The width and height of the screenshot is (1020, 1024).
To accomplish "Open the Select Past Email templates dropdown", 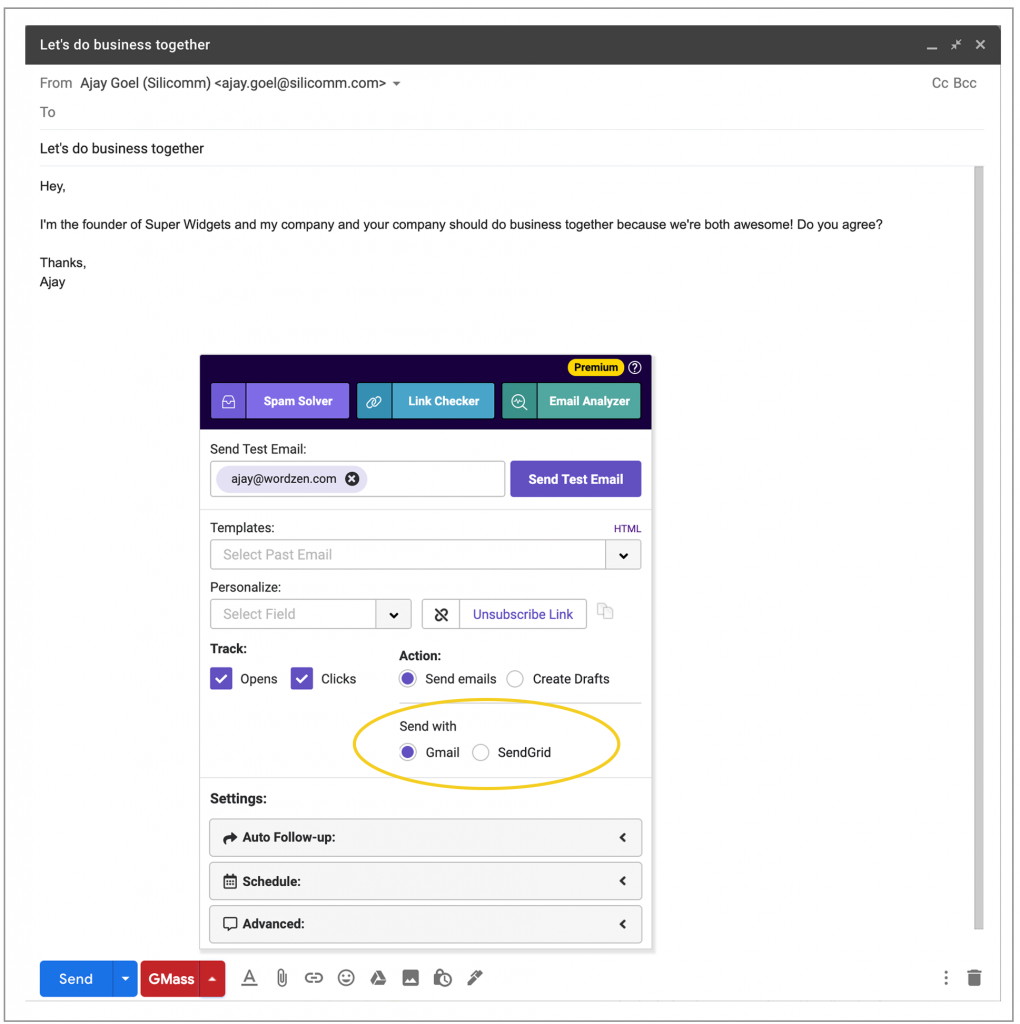I will click(623, 555).
